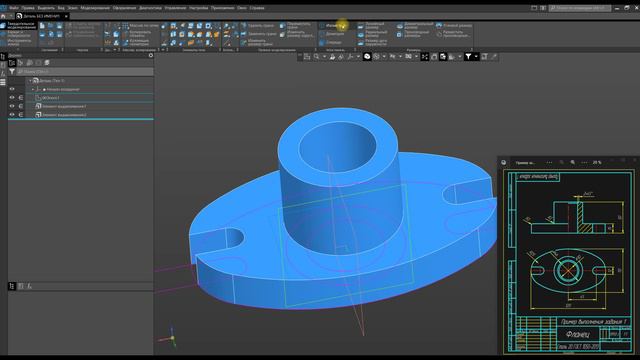640x360 pixels.
Task: Click the zoom magnifier in drawing preview window
Action: pos(573,162)
